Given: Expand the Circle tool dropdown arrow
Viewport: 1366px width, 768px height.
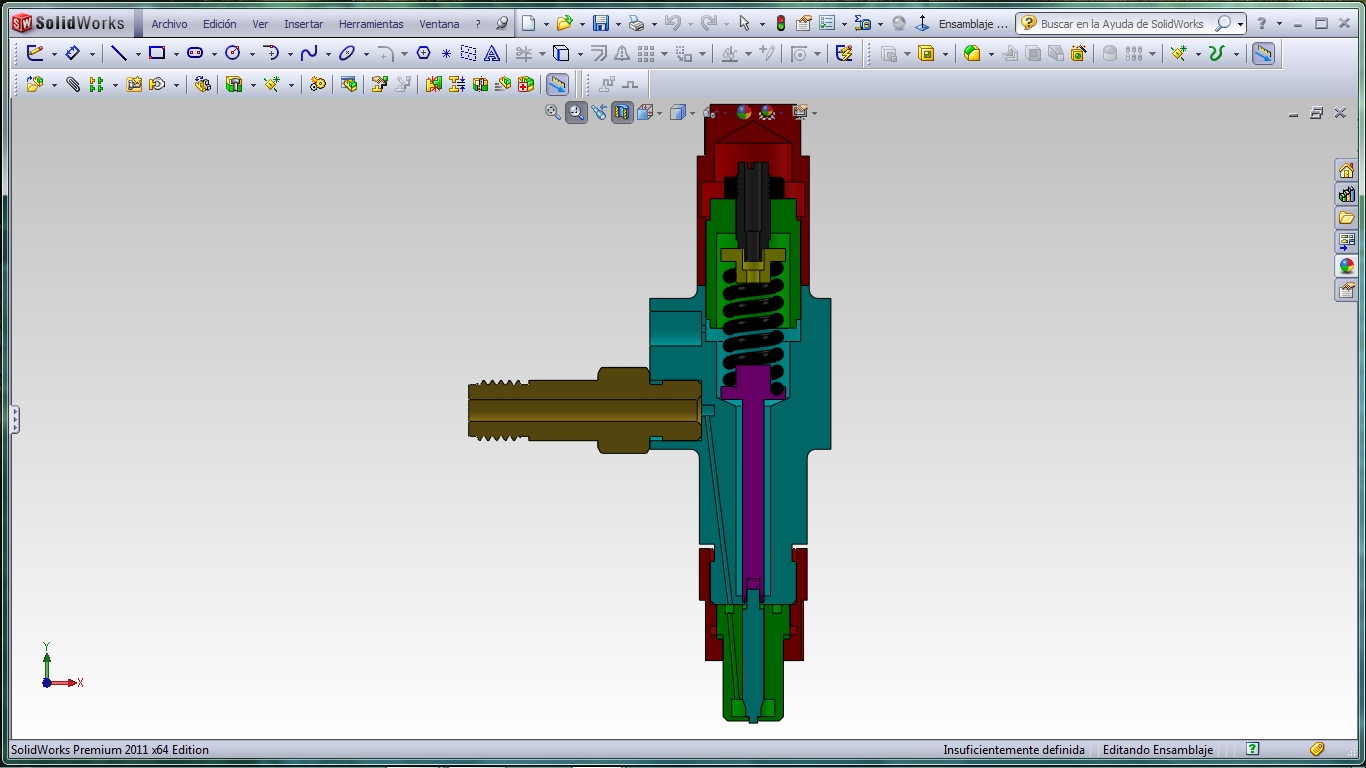Looking at the screenshot, I should (252, 55).
